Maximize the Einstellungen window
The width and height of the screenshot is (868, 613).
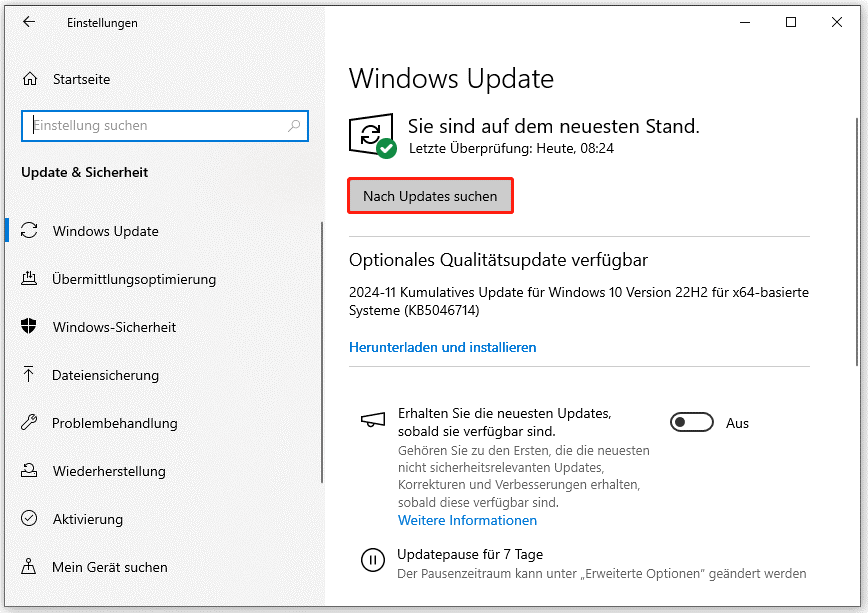(x=791, y=22)
